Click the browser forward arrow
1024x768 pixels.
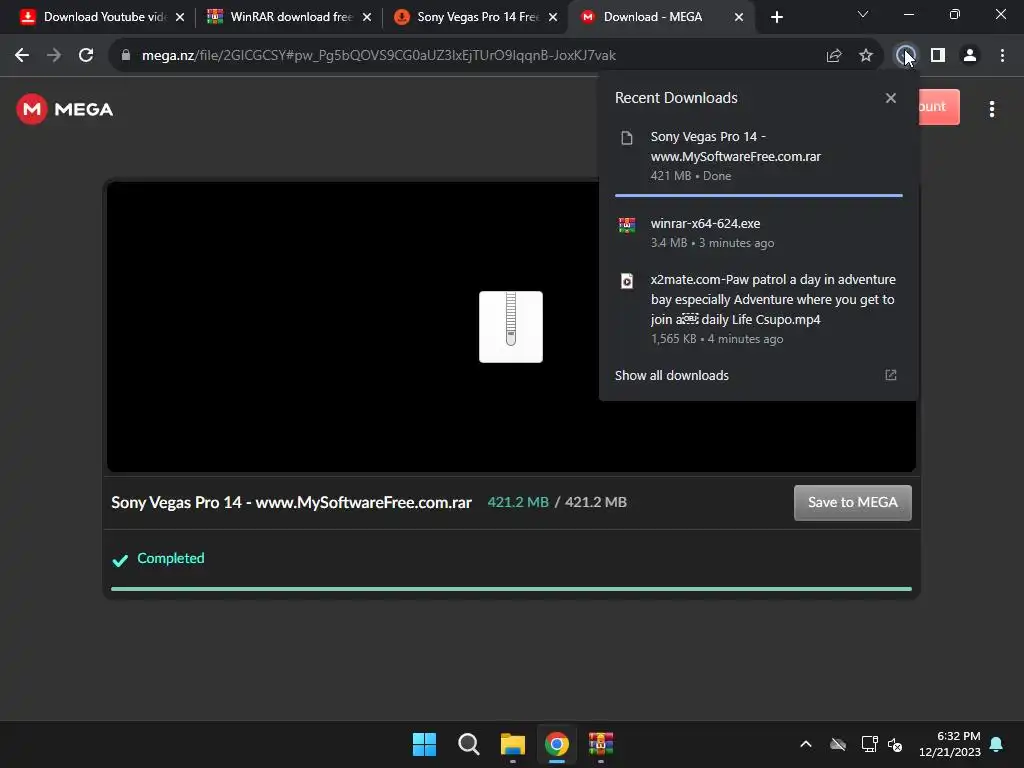pos(54,56)
